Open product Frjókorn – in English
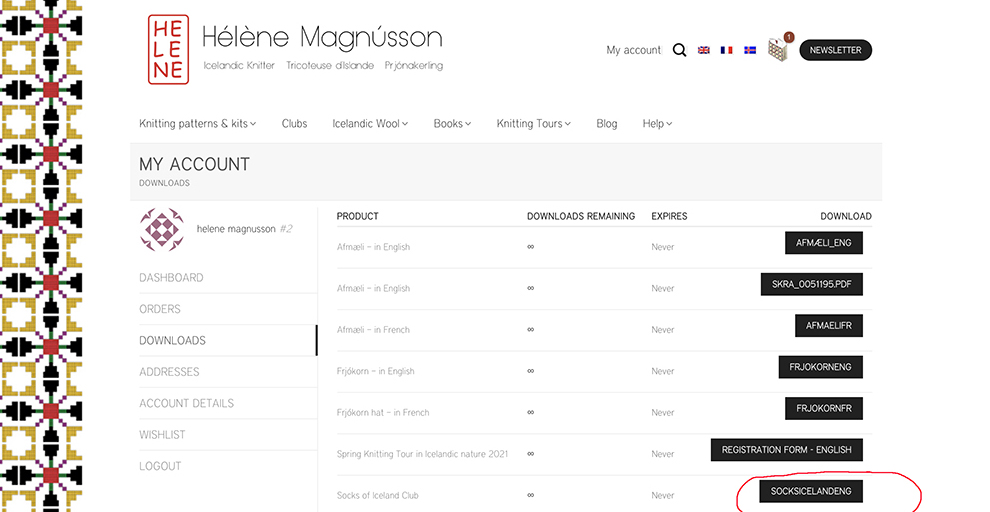 tap(376, 371)
